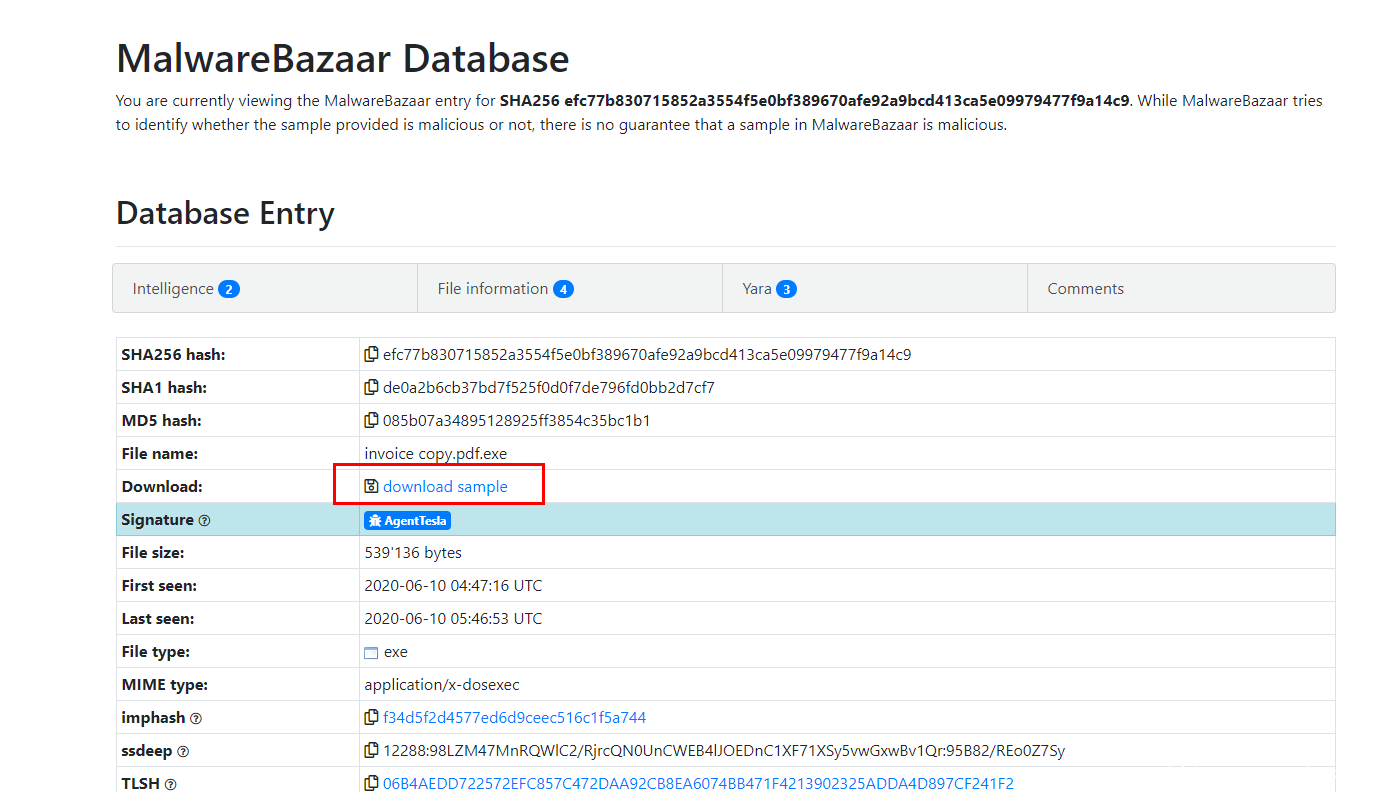Click the exe file type icon
This screenshot has width=1379, height=792.
[x=371, y=652]
